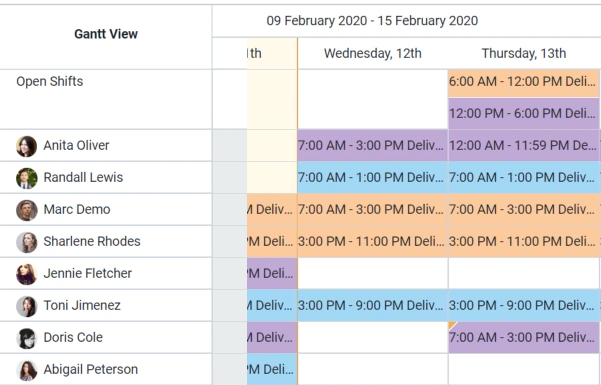This screenshot has height=385, width=601.
Task: Click the Open Shifts row label
Action: [x=49, y=81]
